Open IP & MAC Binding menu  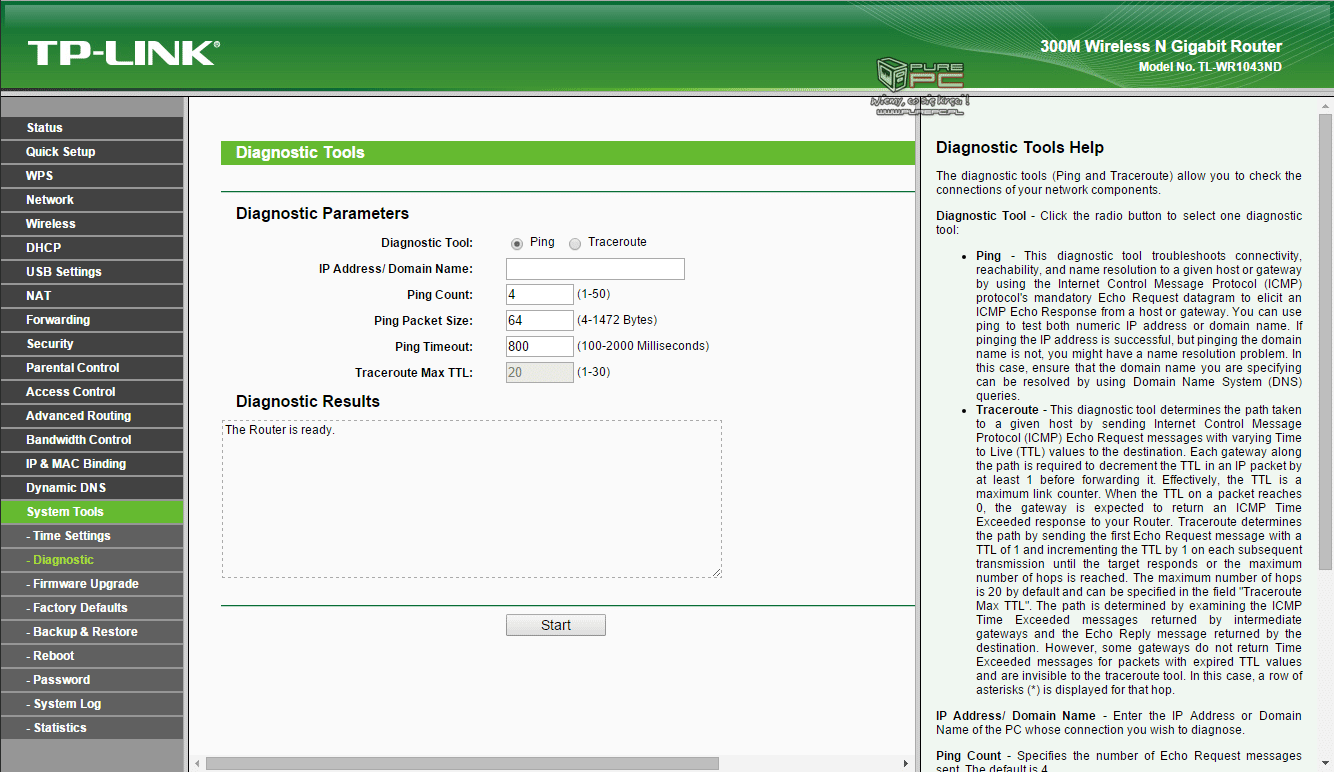tap(92, 464)
